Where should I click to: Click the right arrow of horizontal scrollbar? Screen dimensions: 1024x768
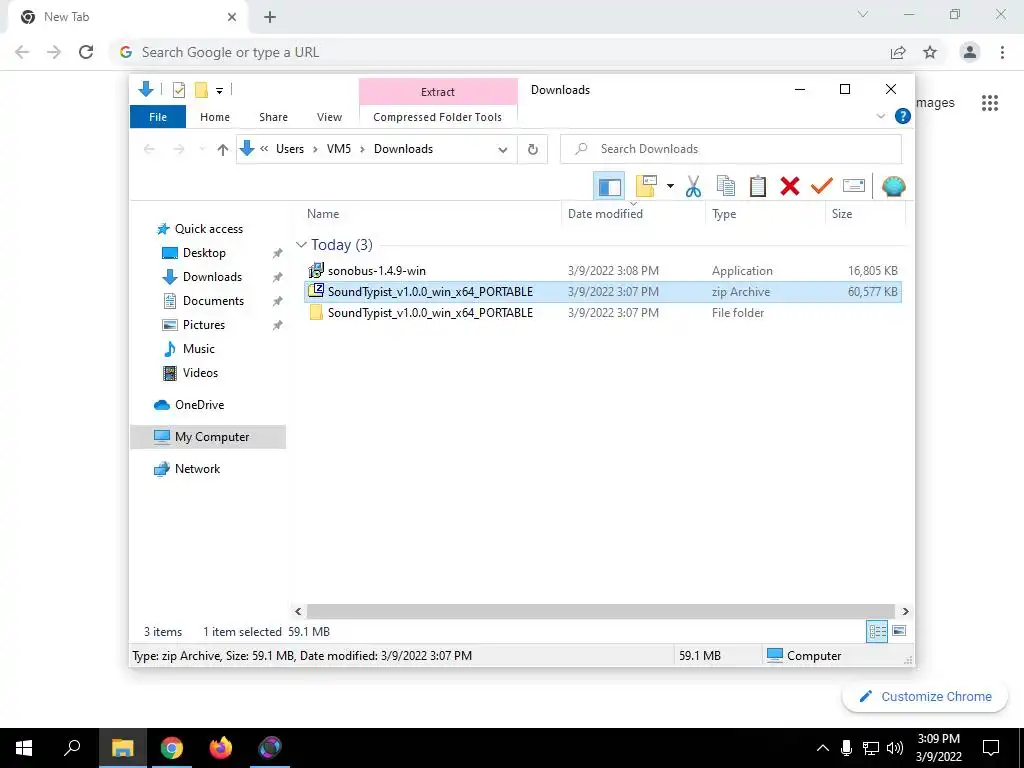(x=905, y=611)
